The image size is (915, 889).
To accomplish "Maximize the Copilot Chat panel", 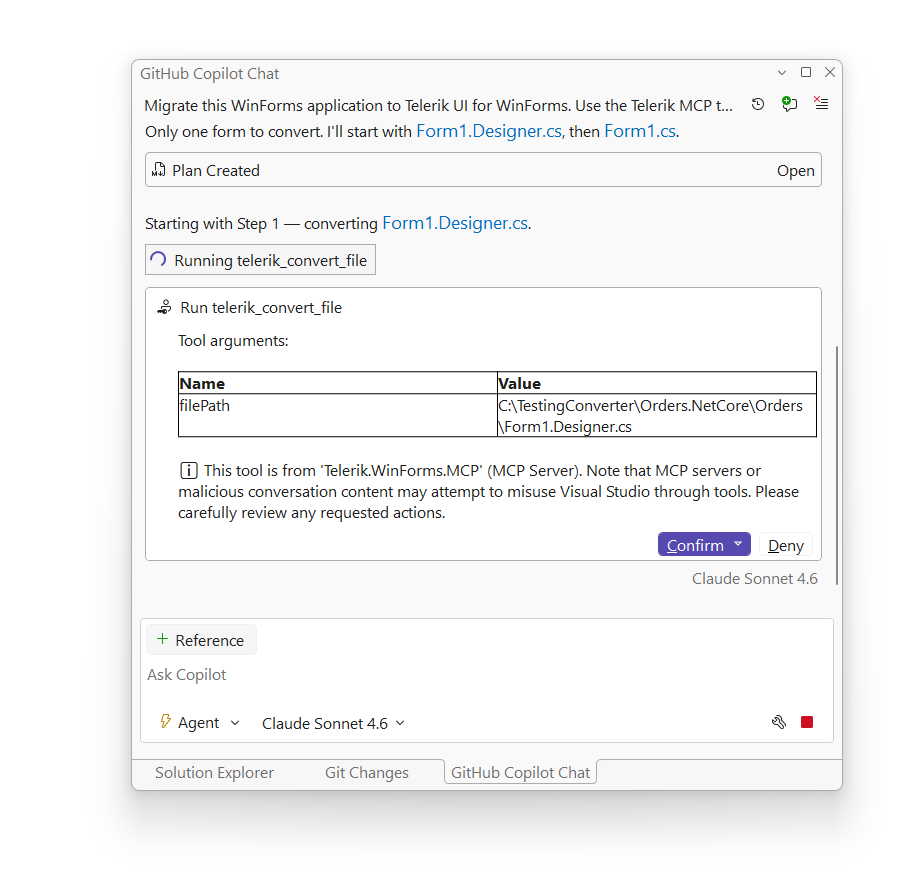I will 806,72.
